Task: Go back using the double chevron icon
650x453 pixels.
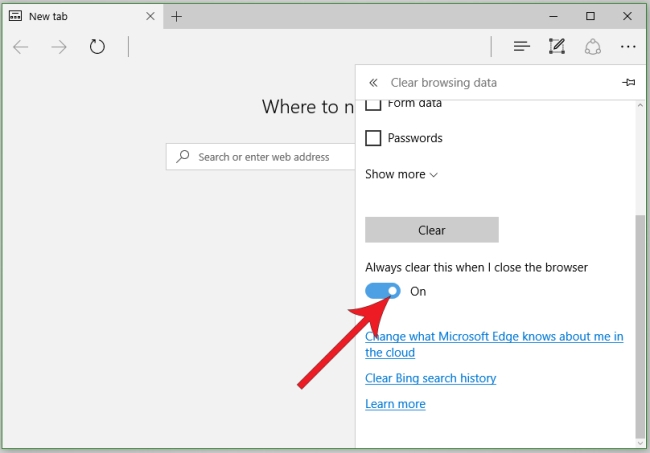Action: click(x=373, y=83)
